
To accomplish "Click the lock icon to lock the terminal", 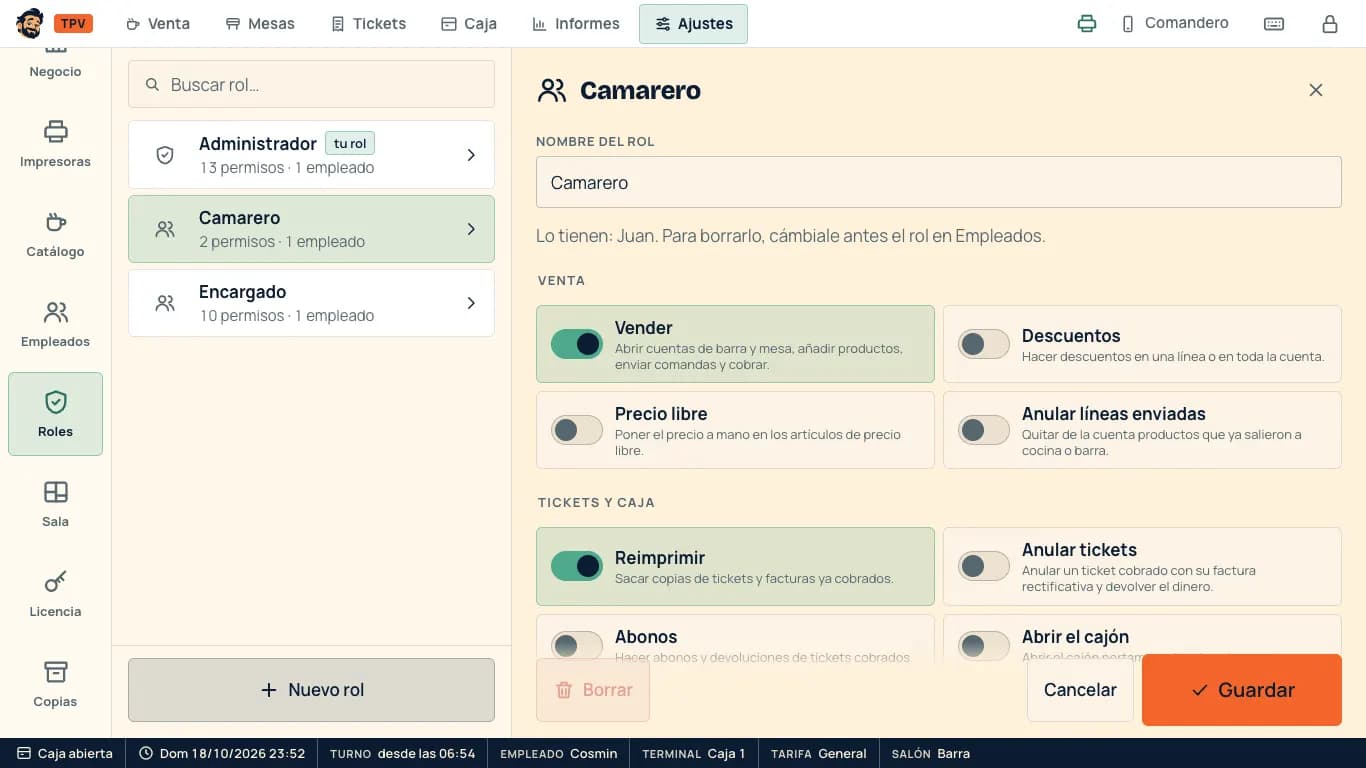I will [x=1330, y=24].
